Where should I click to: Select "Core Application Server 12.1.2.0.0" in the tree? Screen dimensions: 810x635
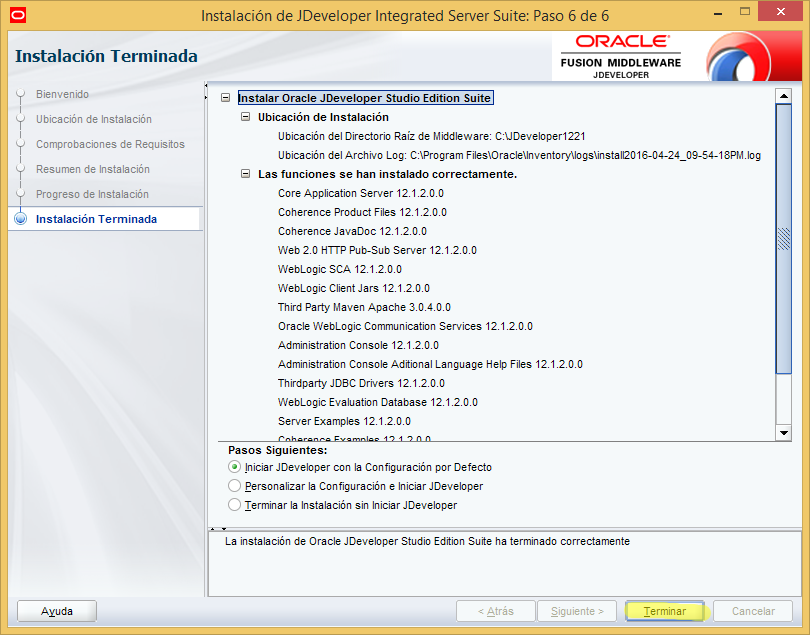click(357, 193)
